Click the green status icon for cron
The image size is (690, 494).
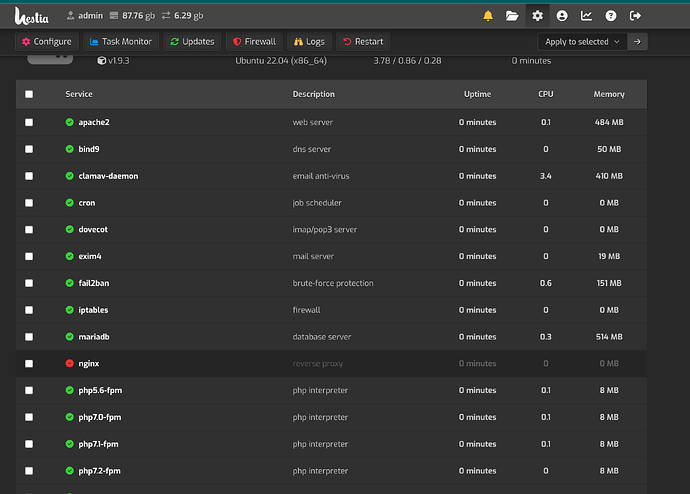point(70,202)
